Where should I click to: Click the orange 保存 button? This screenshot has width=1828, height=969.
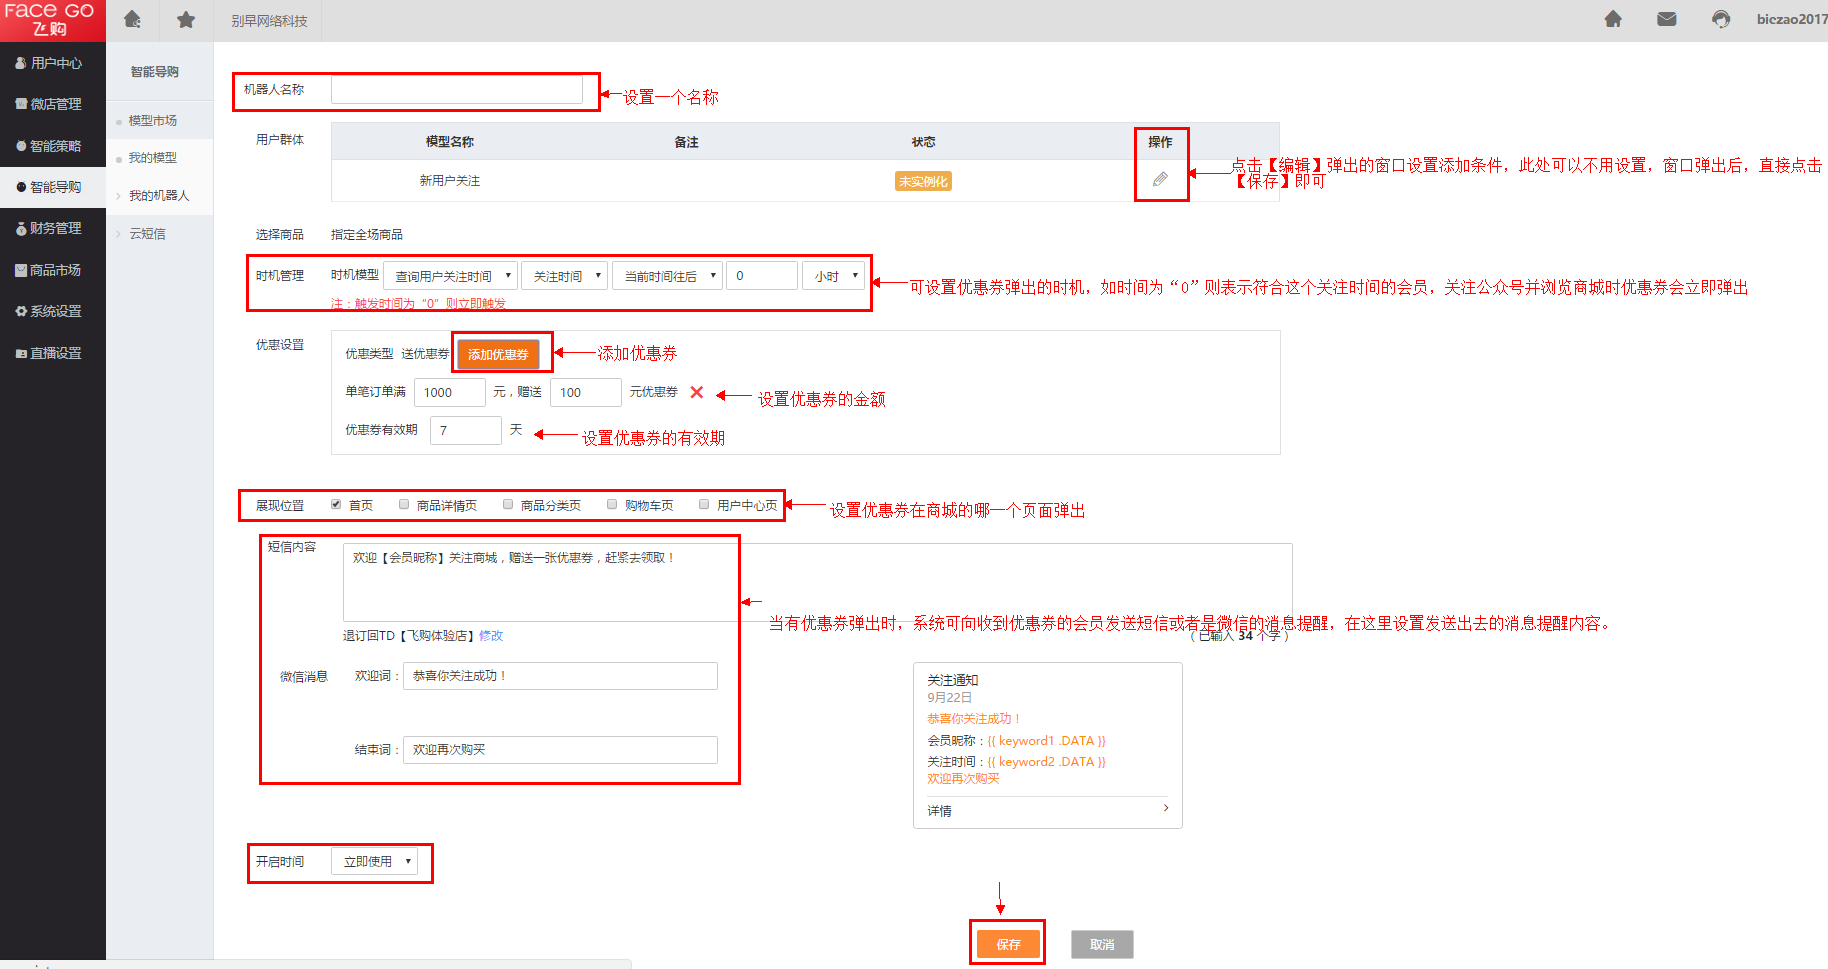pos(1008,944)
